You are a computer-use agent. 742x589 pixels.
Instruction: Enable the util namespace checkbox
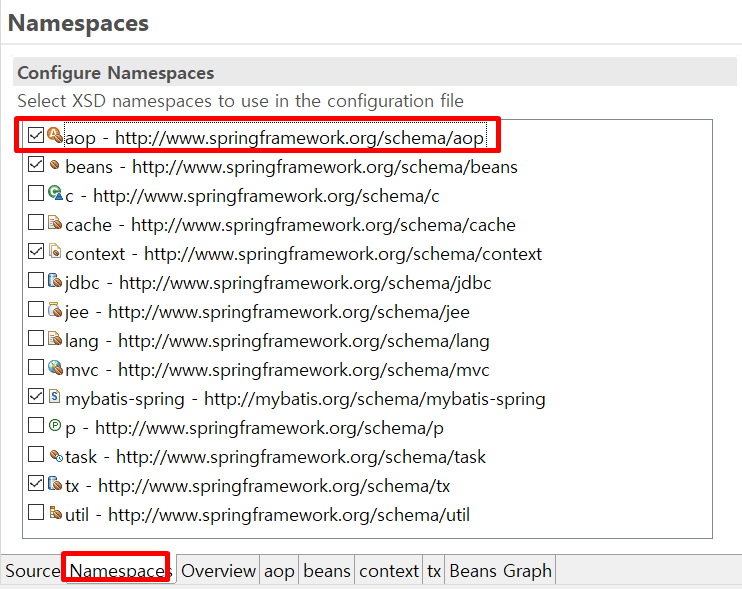click(x=36, y=512)
